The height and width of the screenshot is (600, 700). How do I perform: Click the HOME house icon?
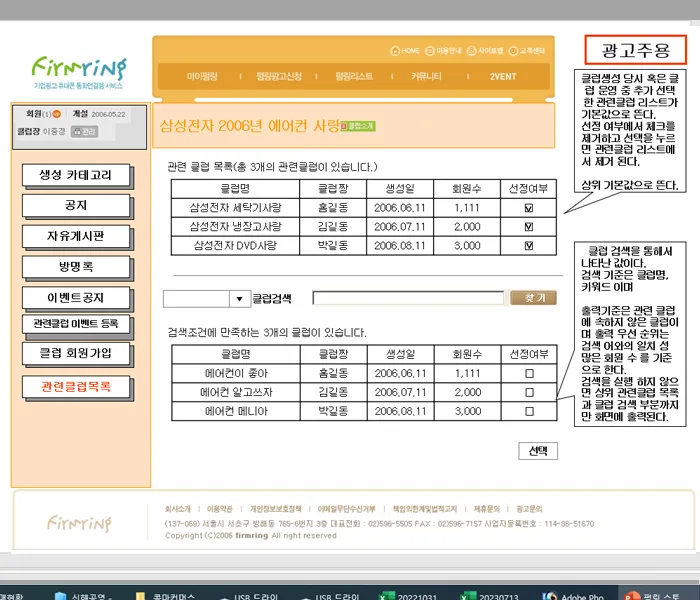395,51
